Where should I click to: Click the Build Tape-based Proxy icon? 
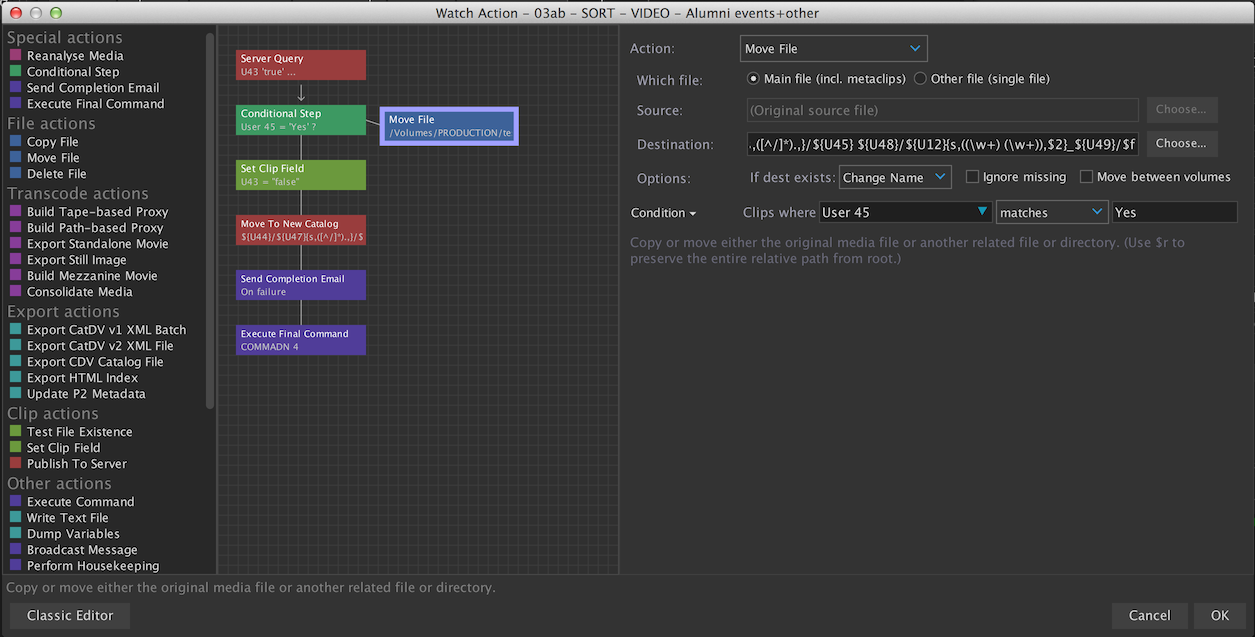click(x=15, y=212)
